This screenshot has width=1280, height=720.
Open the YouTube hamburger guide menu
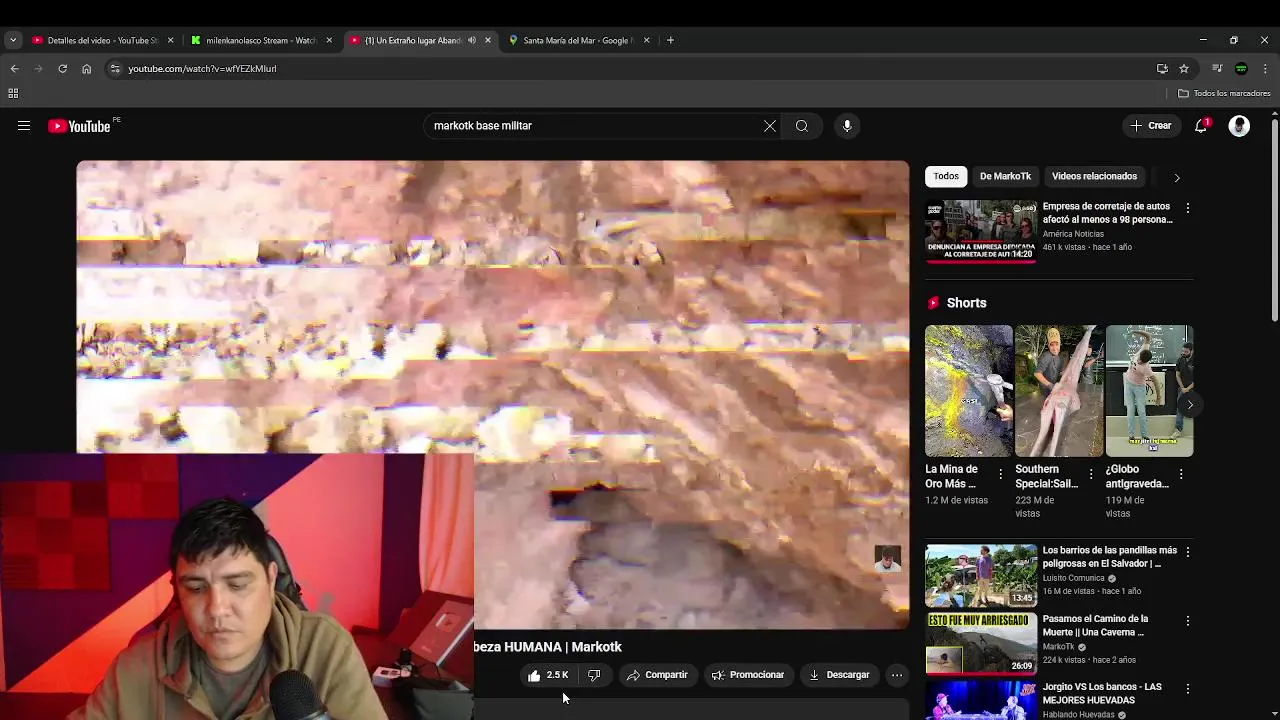[x=24, y=126]
